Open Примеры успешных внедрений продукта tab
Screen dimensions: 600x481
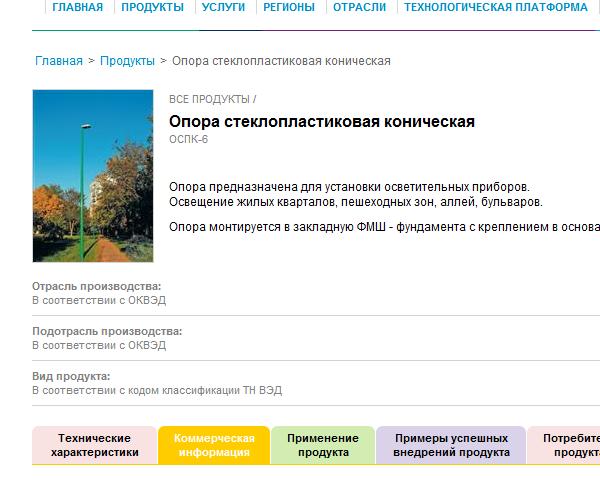(452, 445)
